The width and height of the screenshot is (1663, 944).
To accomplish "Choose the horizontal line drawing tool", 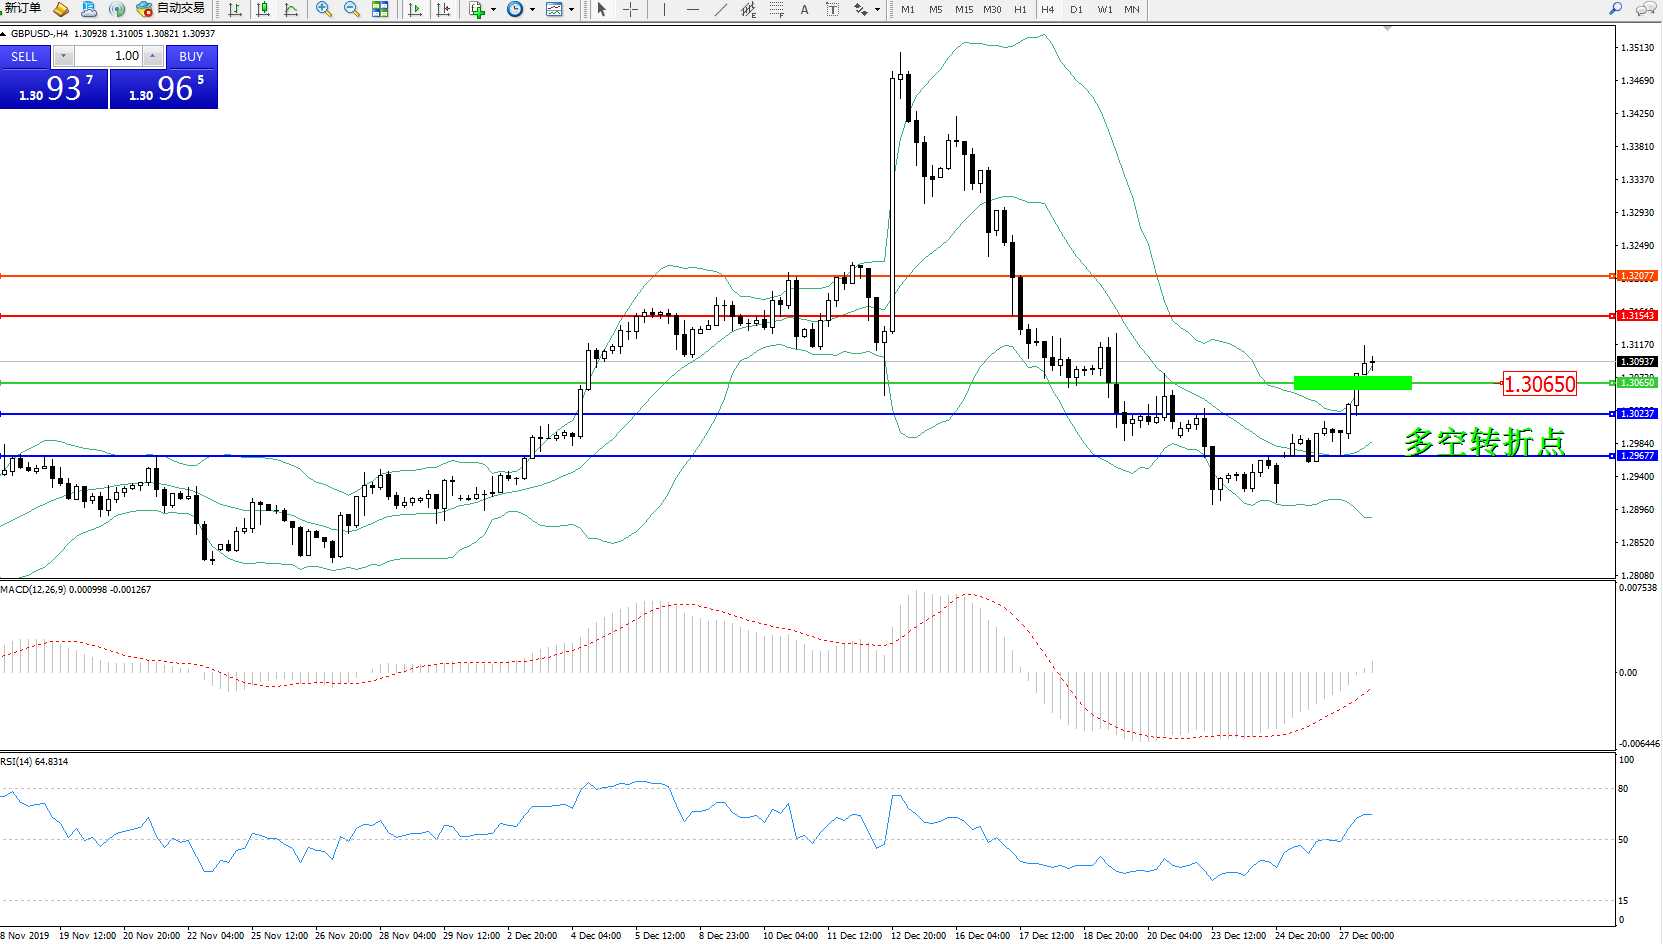I will coord(692,9).
